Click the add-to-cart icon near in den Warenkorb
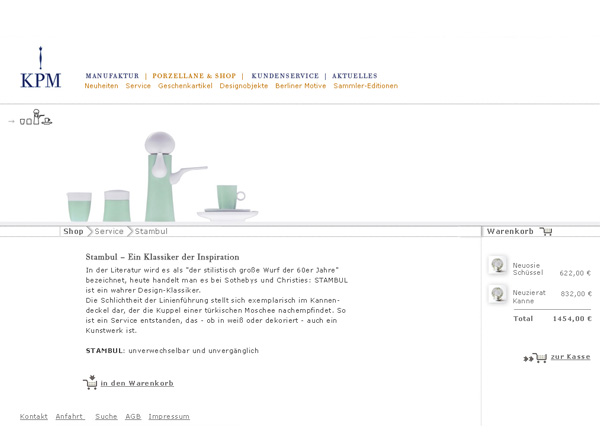The image size is (600, 443). pyautogui.click(x=90, y=382)
